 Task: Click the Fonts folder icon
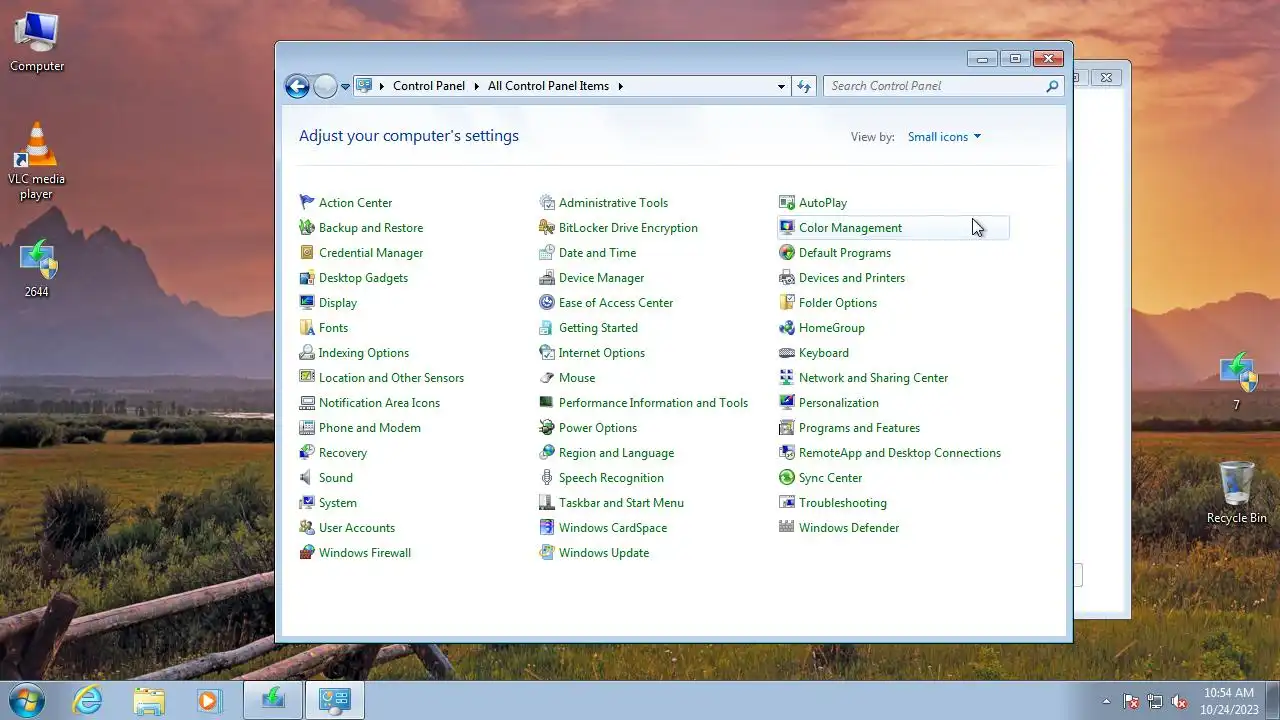coord(307,327)
